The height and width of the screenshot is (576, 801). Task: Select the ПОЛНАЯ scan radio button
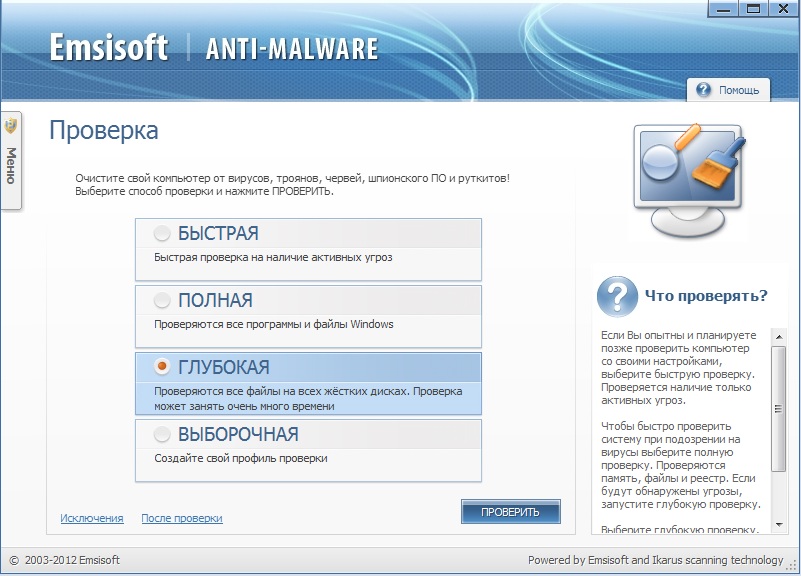[162, 300]
